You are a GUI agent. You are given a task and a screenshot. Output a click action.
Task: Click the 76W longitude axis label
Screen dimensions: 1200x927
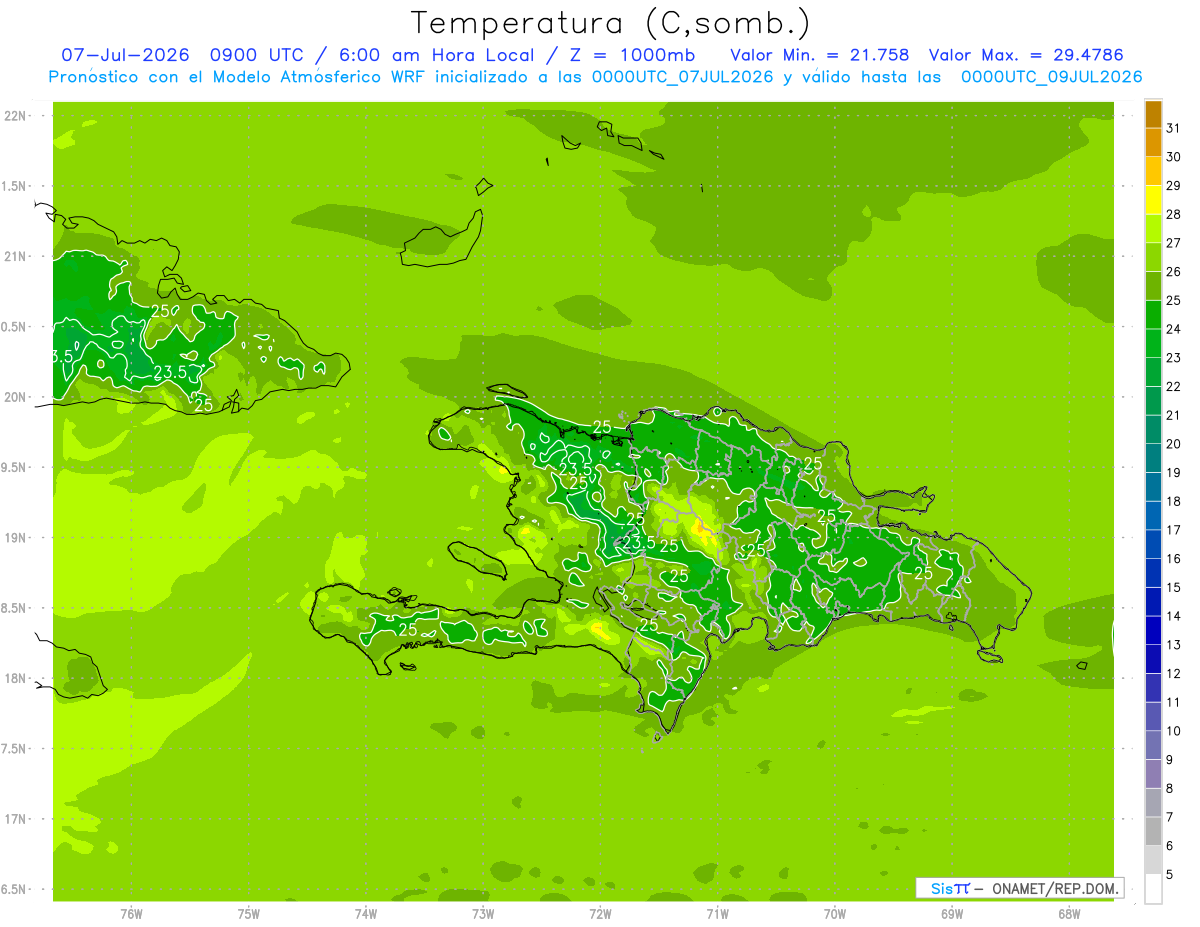click(131, 913)
